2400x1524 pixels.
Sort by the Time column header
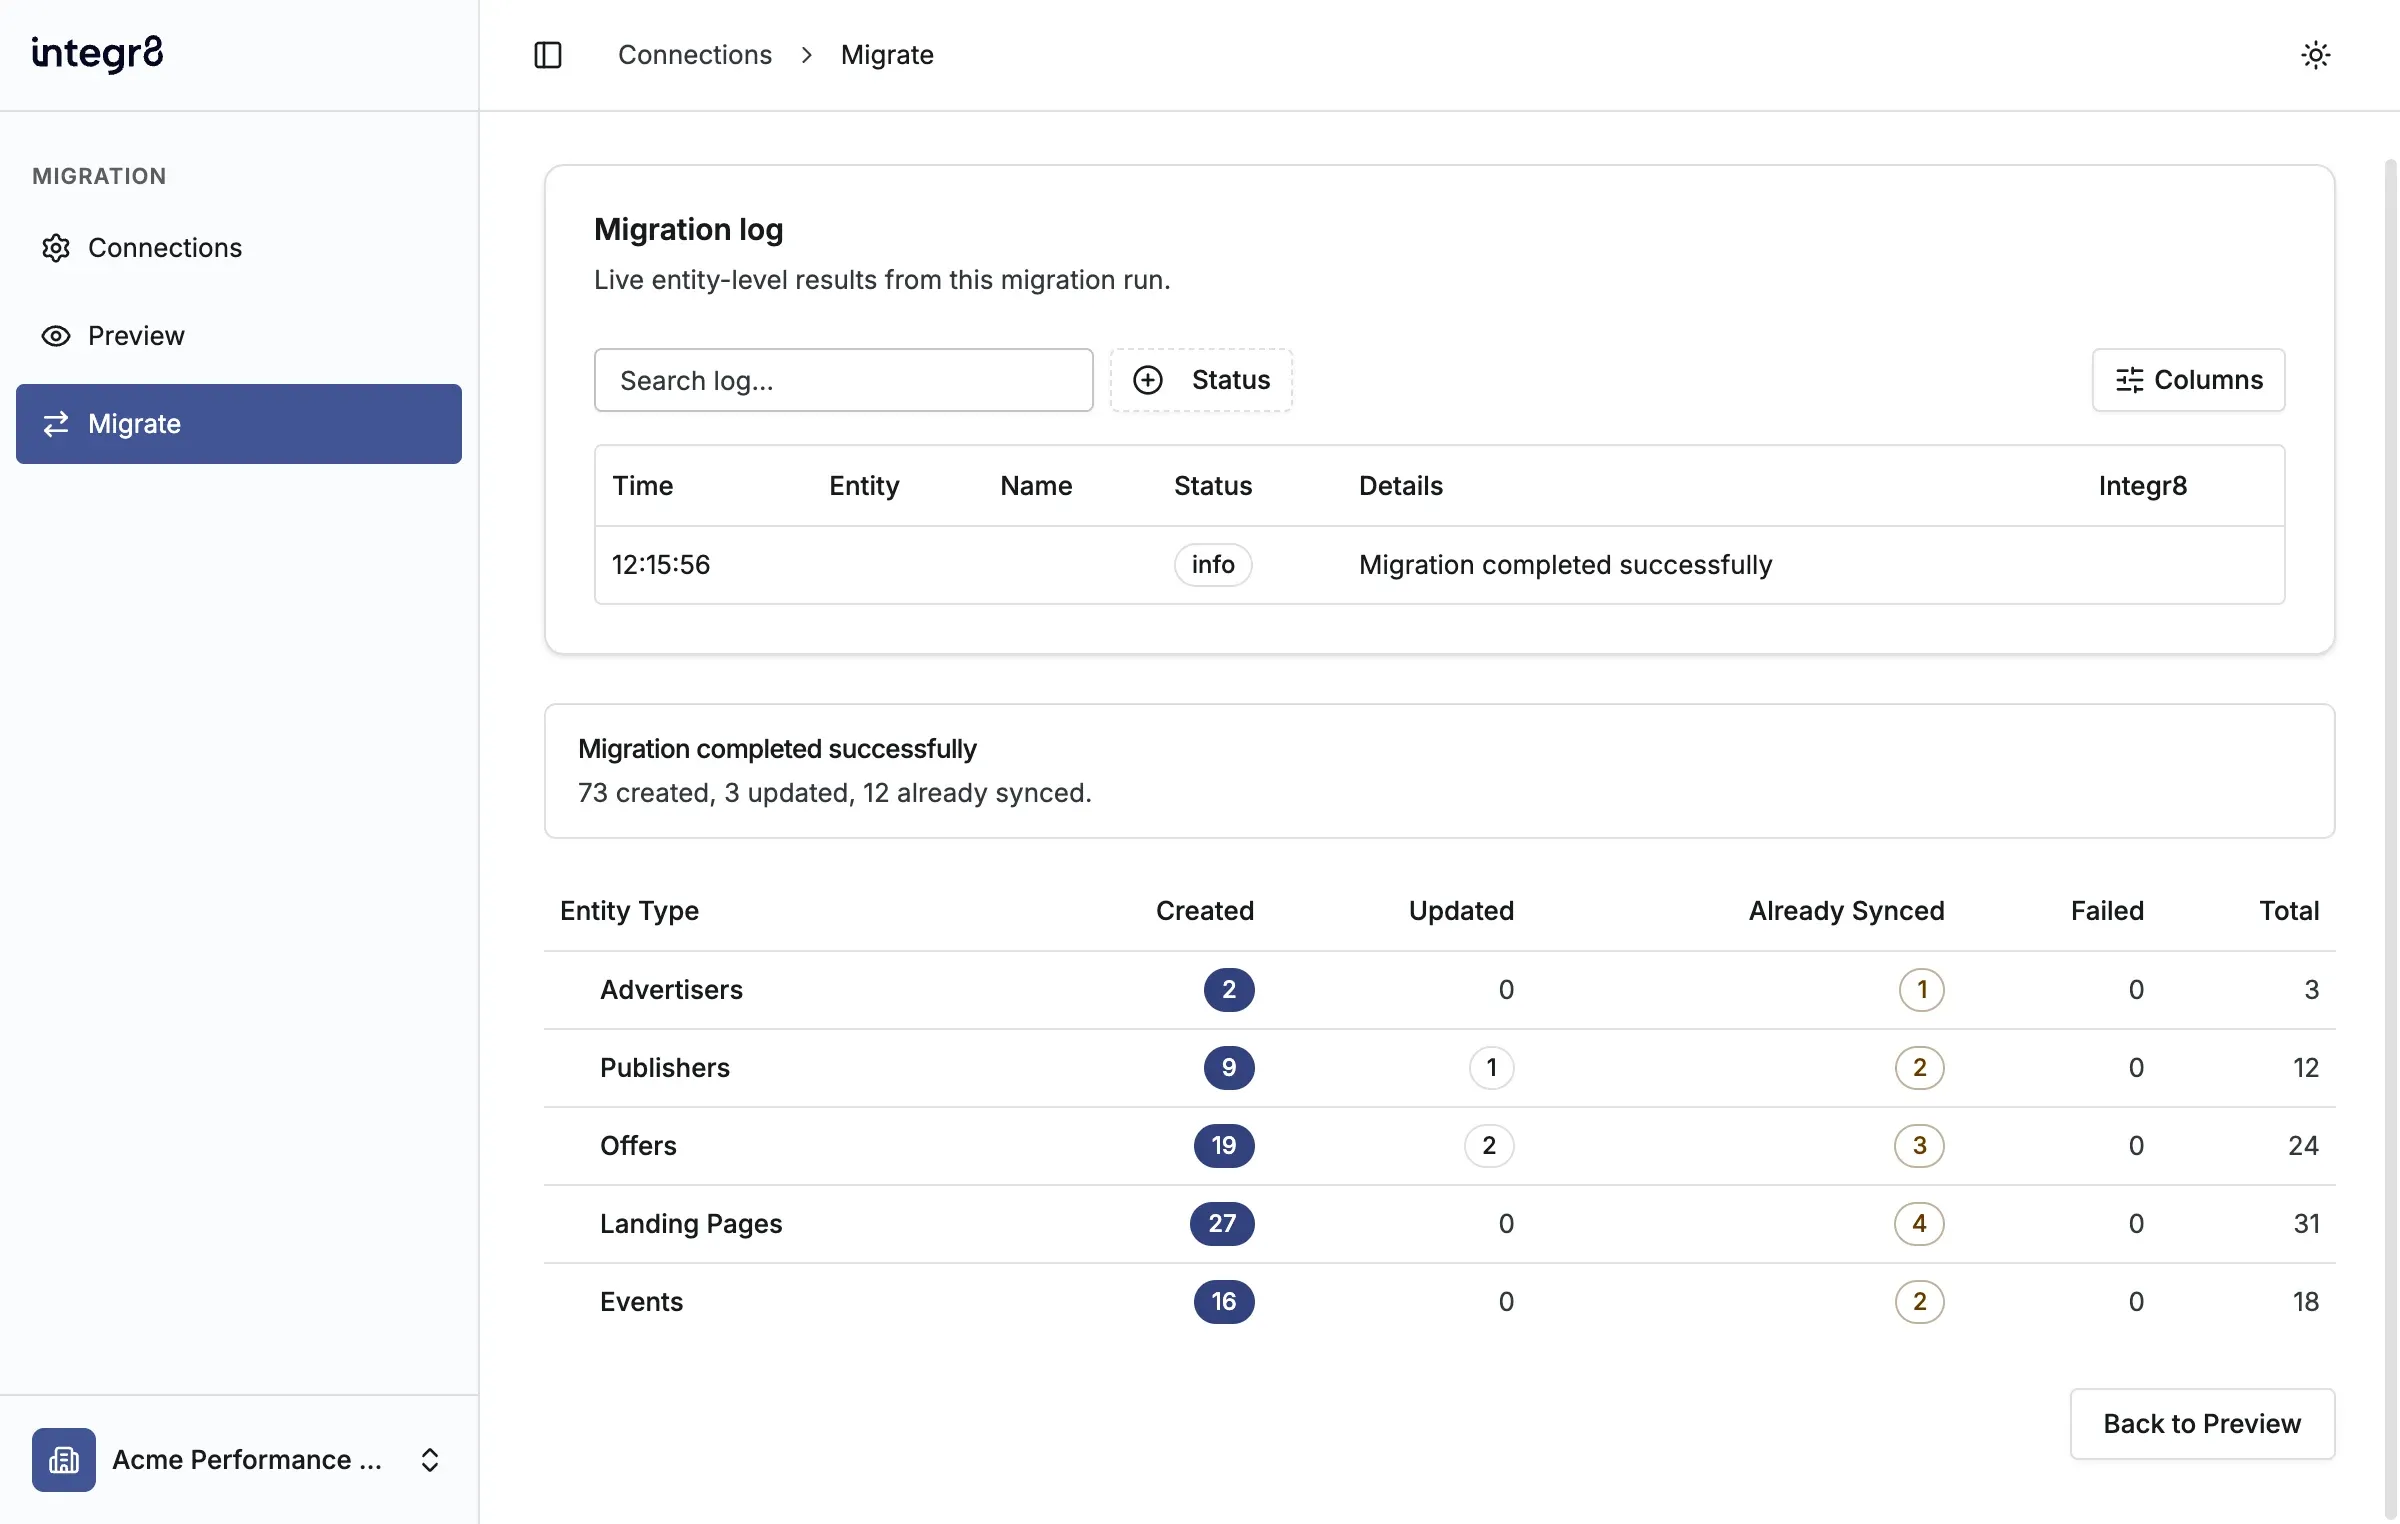[x=643, y=486]
